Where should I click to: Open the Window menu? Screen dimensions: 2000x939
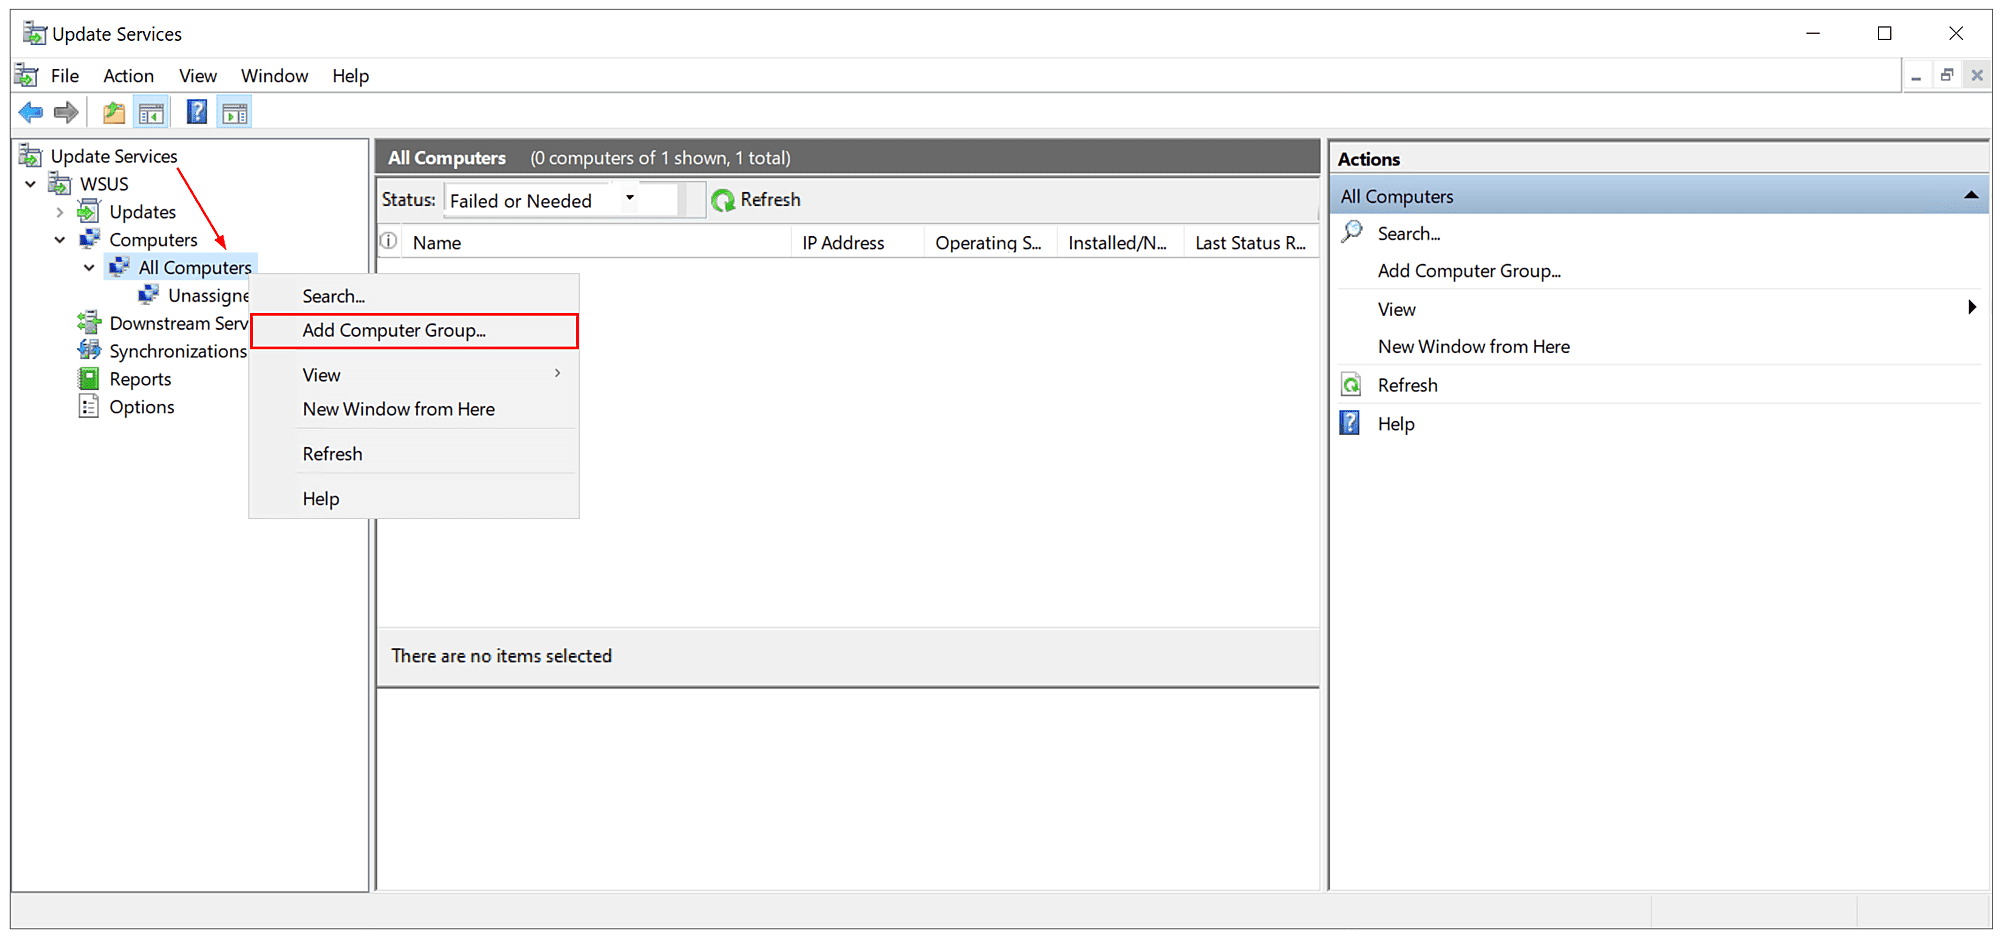point(274,76)
